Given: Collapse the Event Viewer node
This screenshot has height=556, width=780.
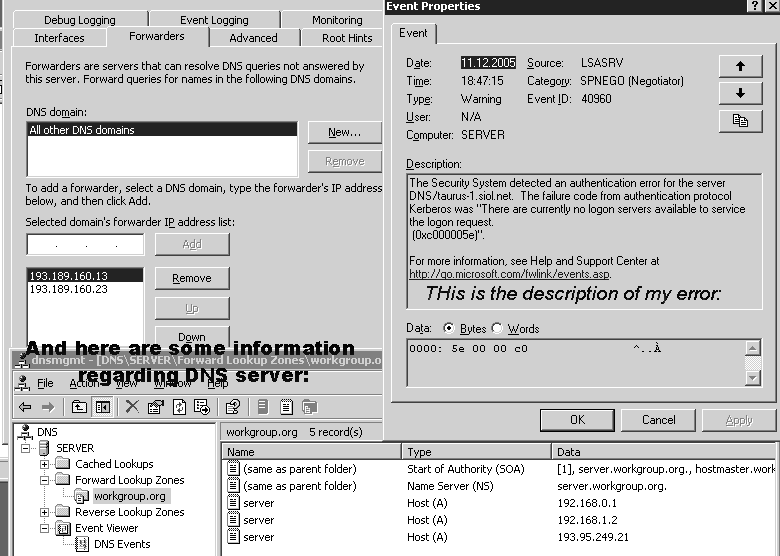Looking at the screenshot, I should (x=44, y=528).
